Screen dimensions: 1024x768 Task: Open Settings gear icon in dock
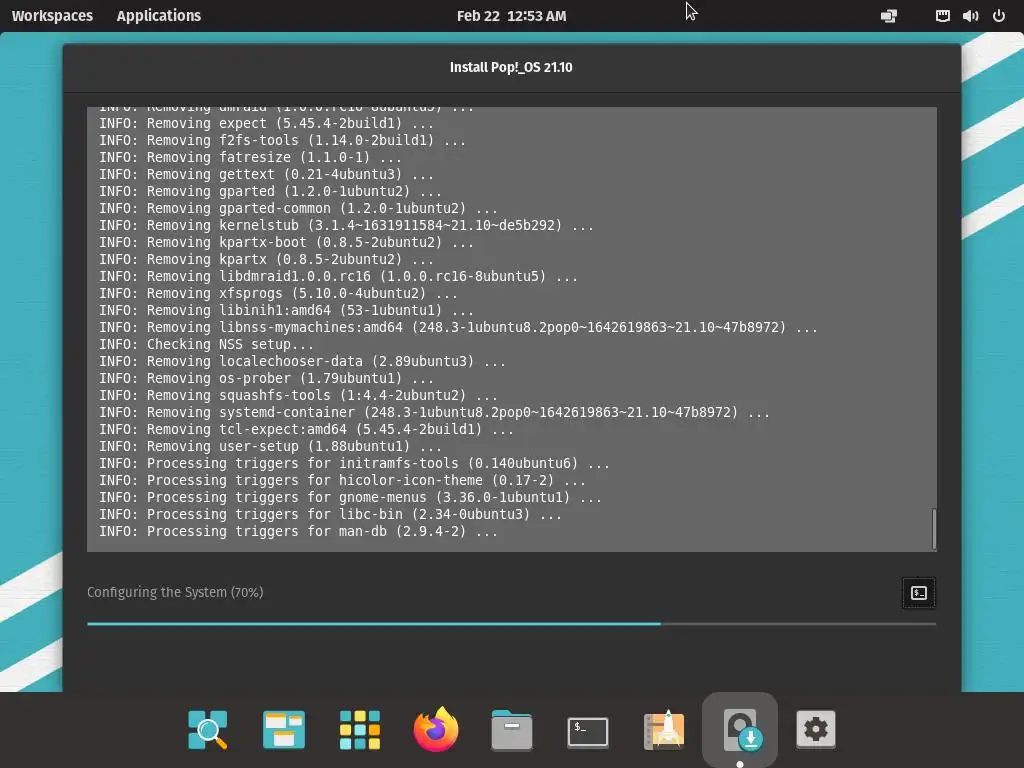tap(816, 729)
